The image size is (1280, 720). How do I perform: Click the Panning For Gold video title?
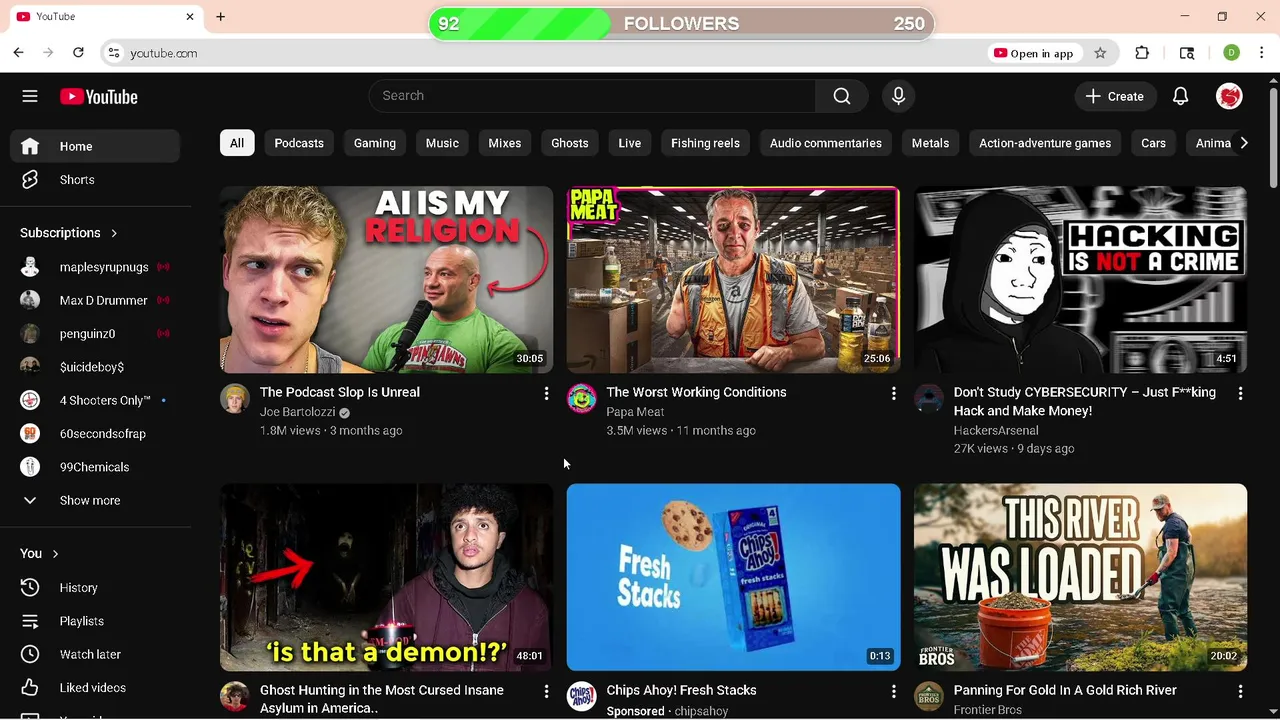[x=1065, y=690]
